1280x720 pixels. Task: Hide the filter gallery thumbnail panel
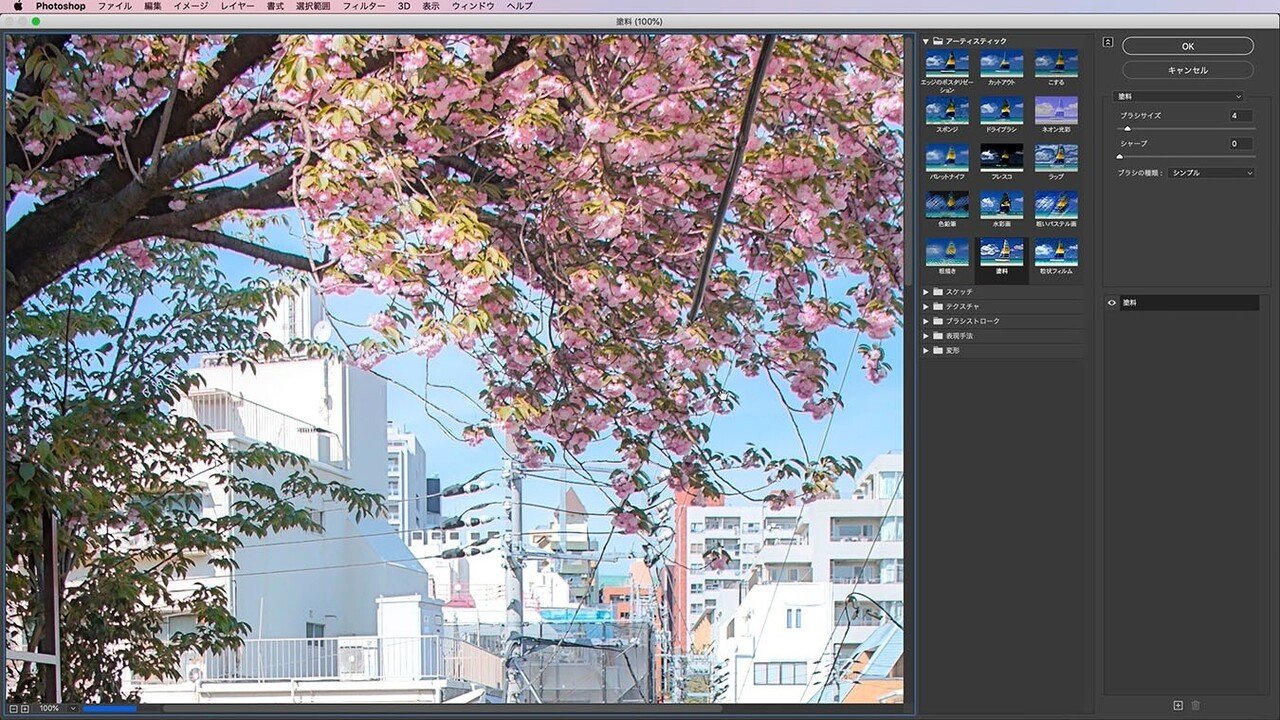(1108, 42)
